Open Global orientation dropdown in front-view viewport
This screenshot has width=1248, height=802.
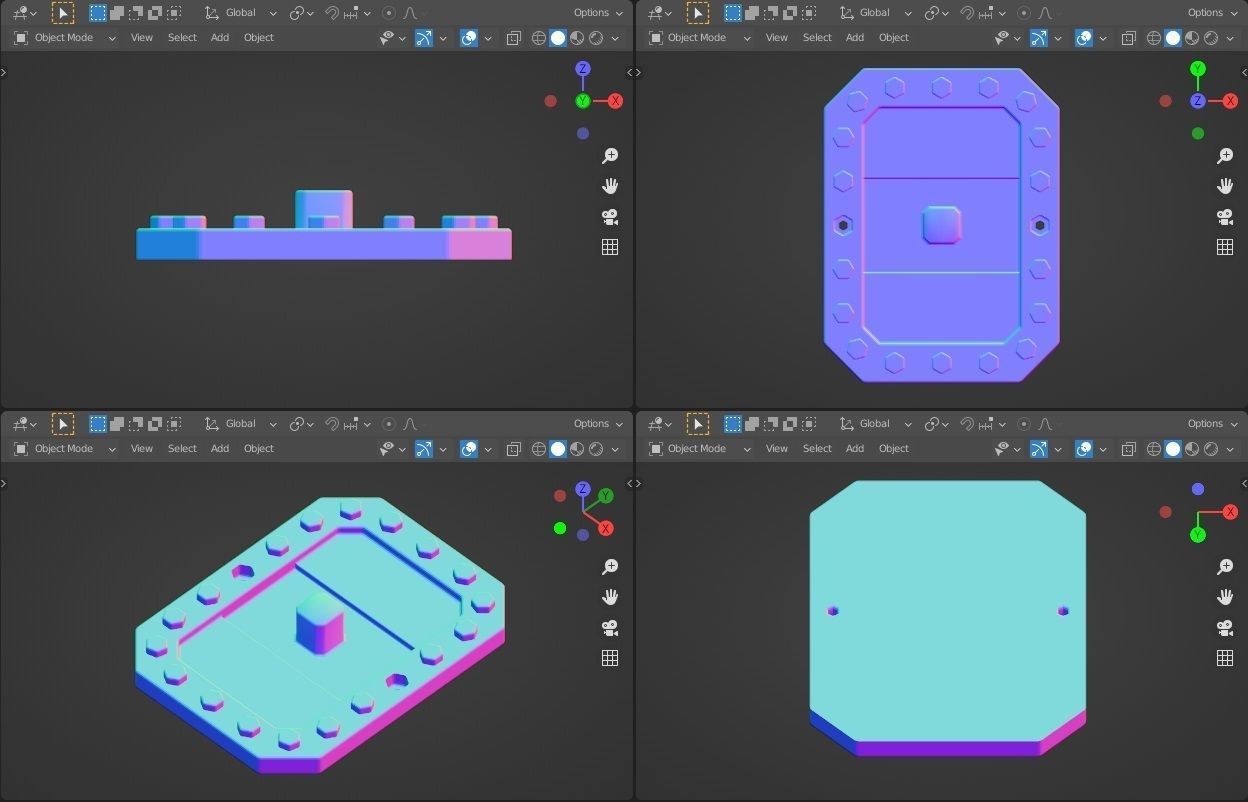[x=241, y=13]
